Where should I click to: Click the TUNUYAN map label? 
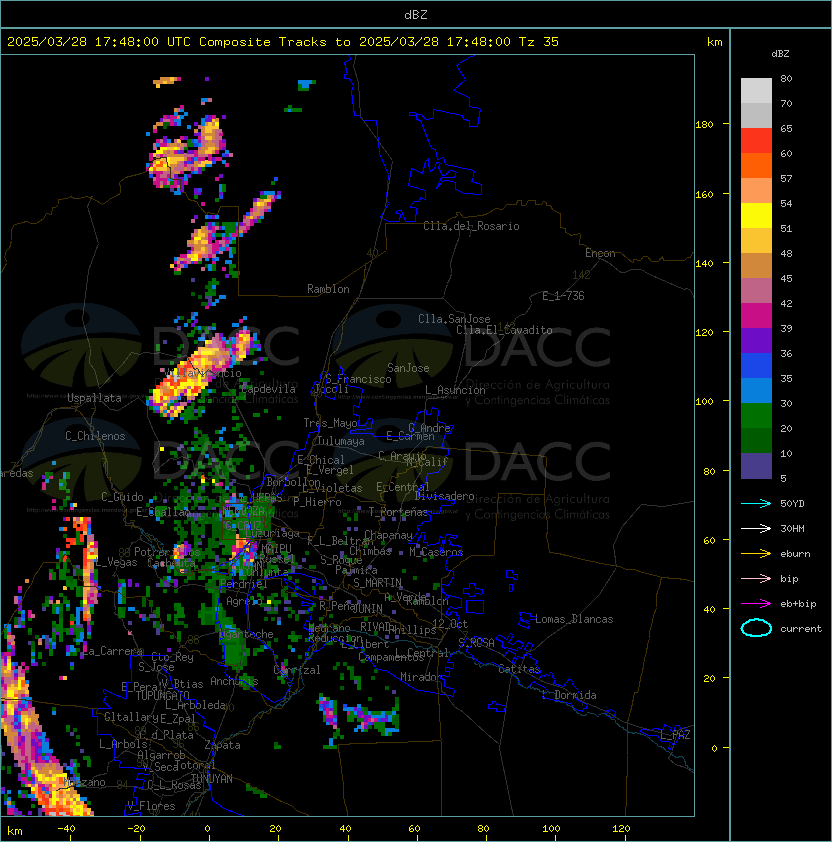[x=212, y=779]
